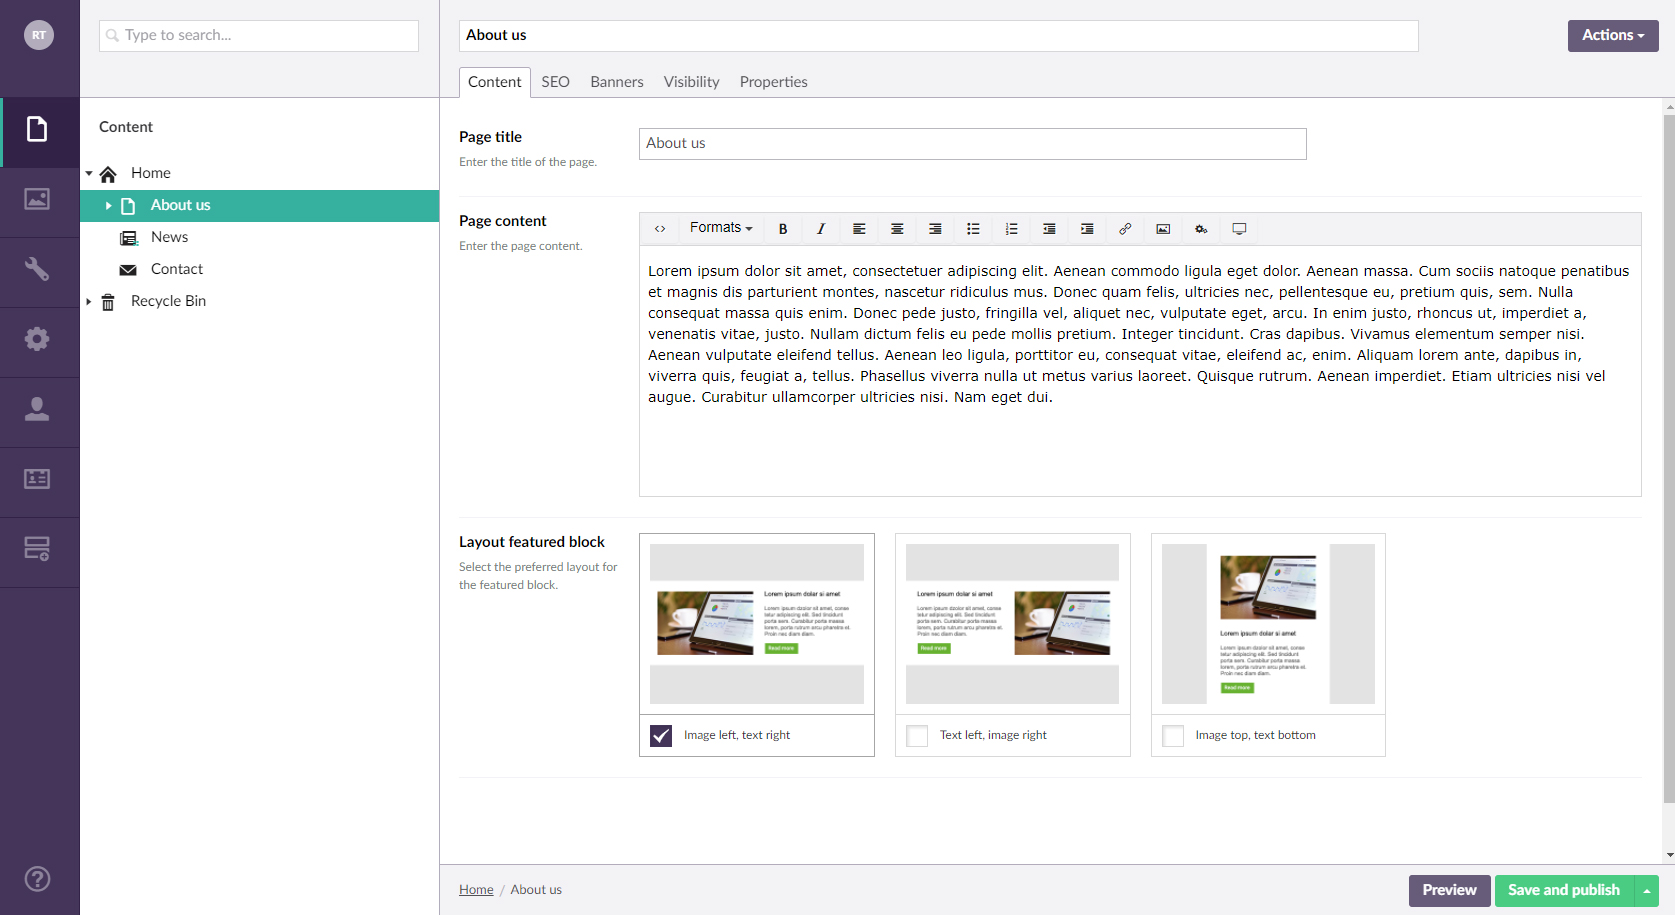The width and height of the screenshot is (1675, 915).
Task: Switch to the Visibility tab
Action: [691, 82]
